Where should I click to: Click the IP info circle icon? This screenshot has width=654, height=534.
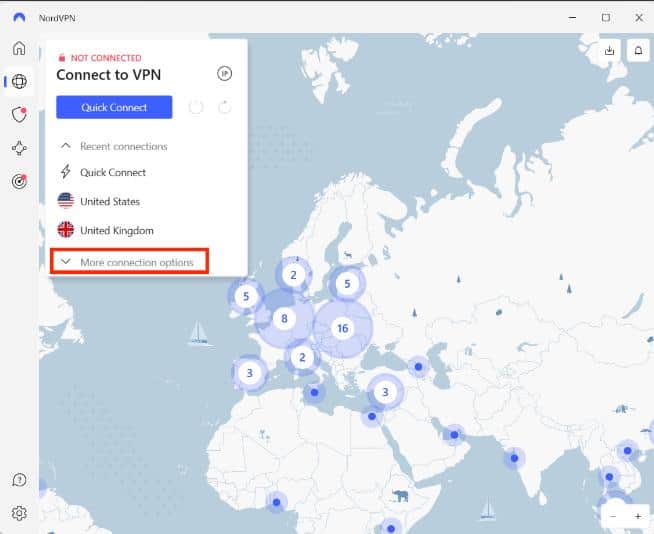[x=224, y=74]
